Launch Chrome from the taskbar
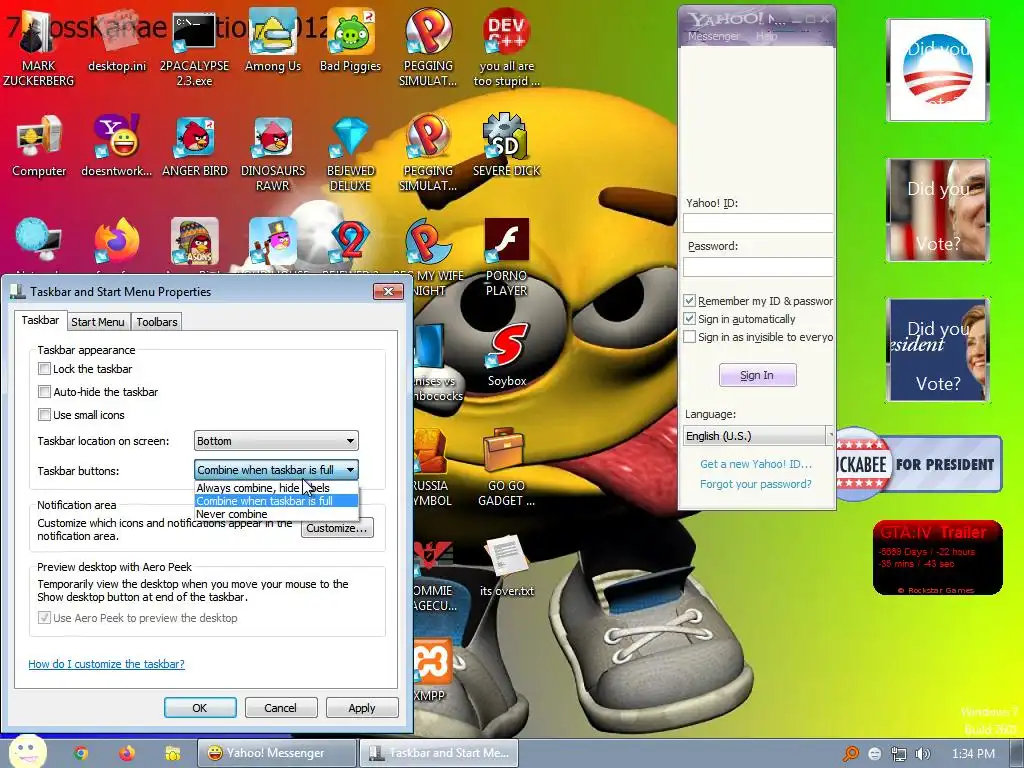 coord(80,753)
